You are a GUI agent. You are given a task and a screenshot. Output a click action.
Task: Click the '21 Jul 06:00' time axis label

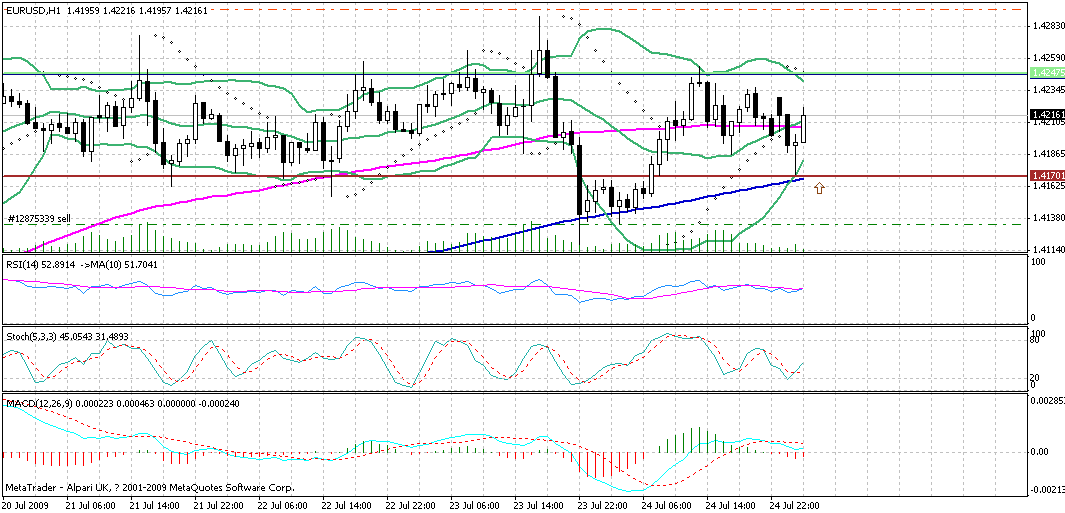(90, 506)
